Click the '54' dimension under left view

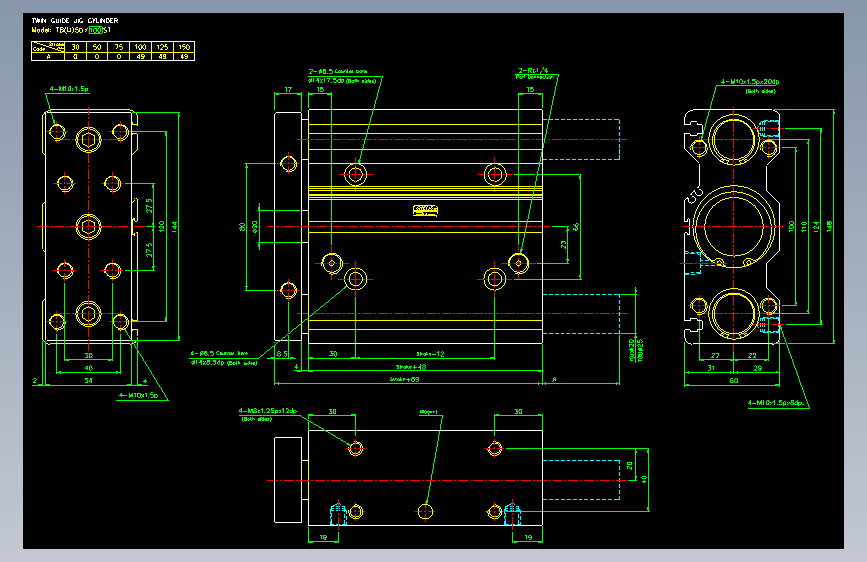pyautogui.click(x=88, y=381)
